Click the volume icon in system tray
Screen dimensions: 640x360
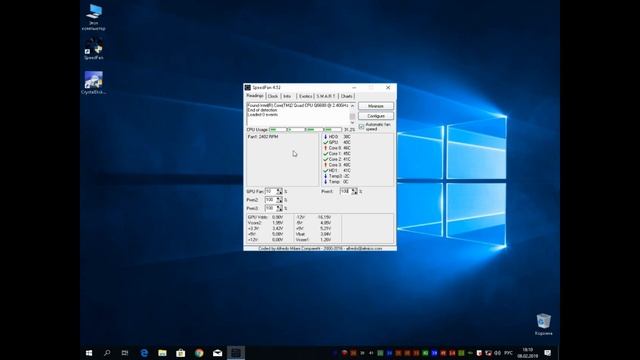pos(497,353)
